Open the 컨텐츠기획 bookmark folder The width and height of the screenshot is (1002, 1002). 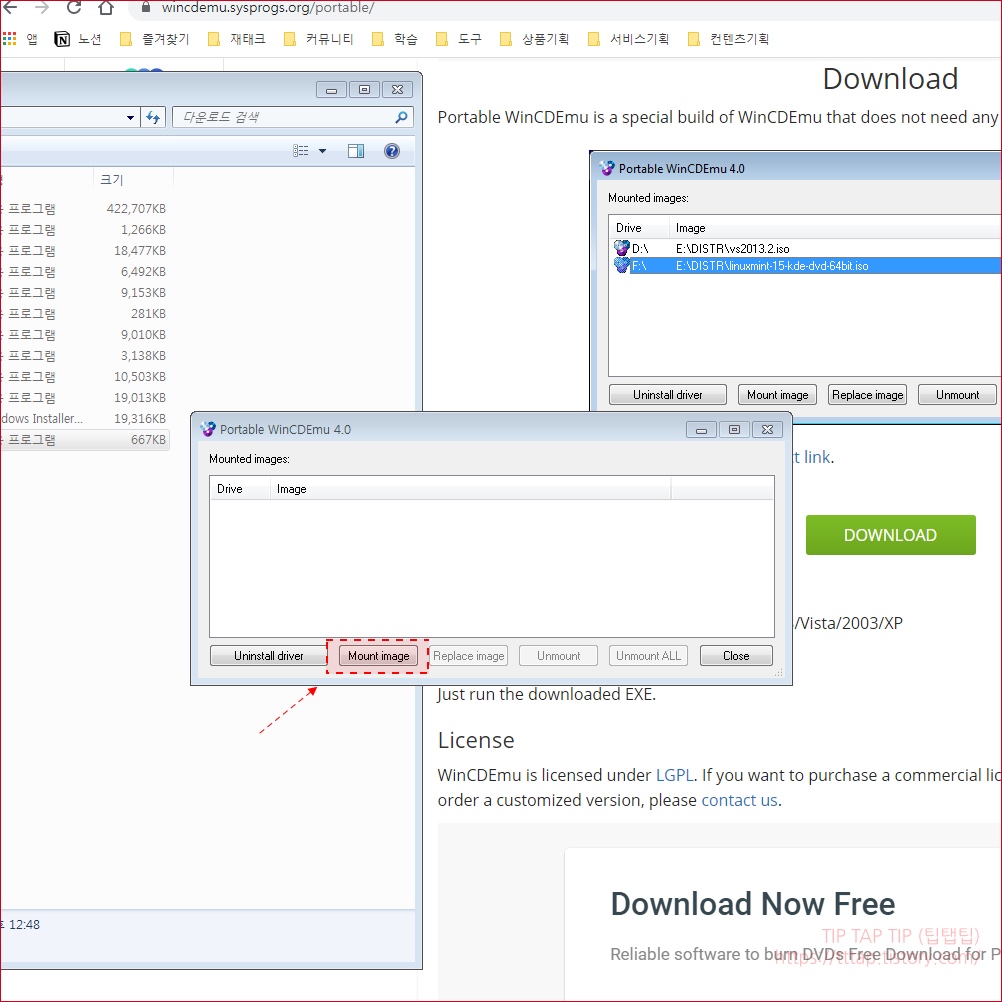point(728,39)
